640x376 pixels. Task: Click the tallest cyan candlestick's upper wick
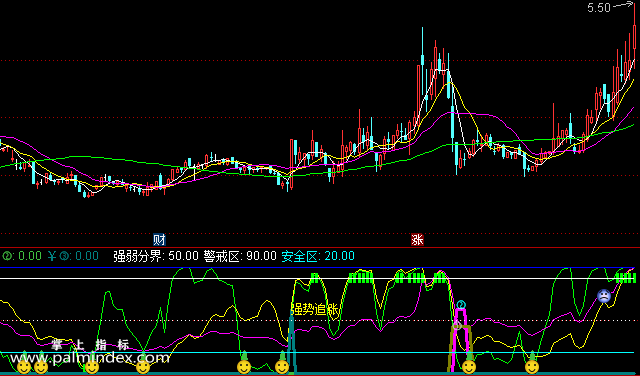[x=422, y=41]
